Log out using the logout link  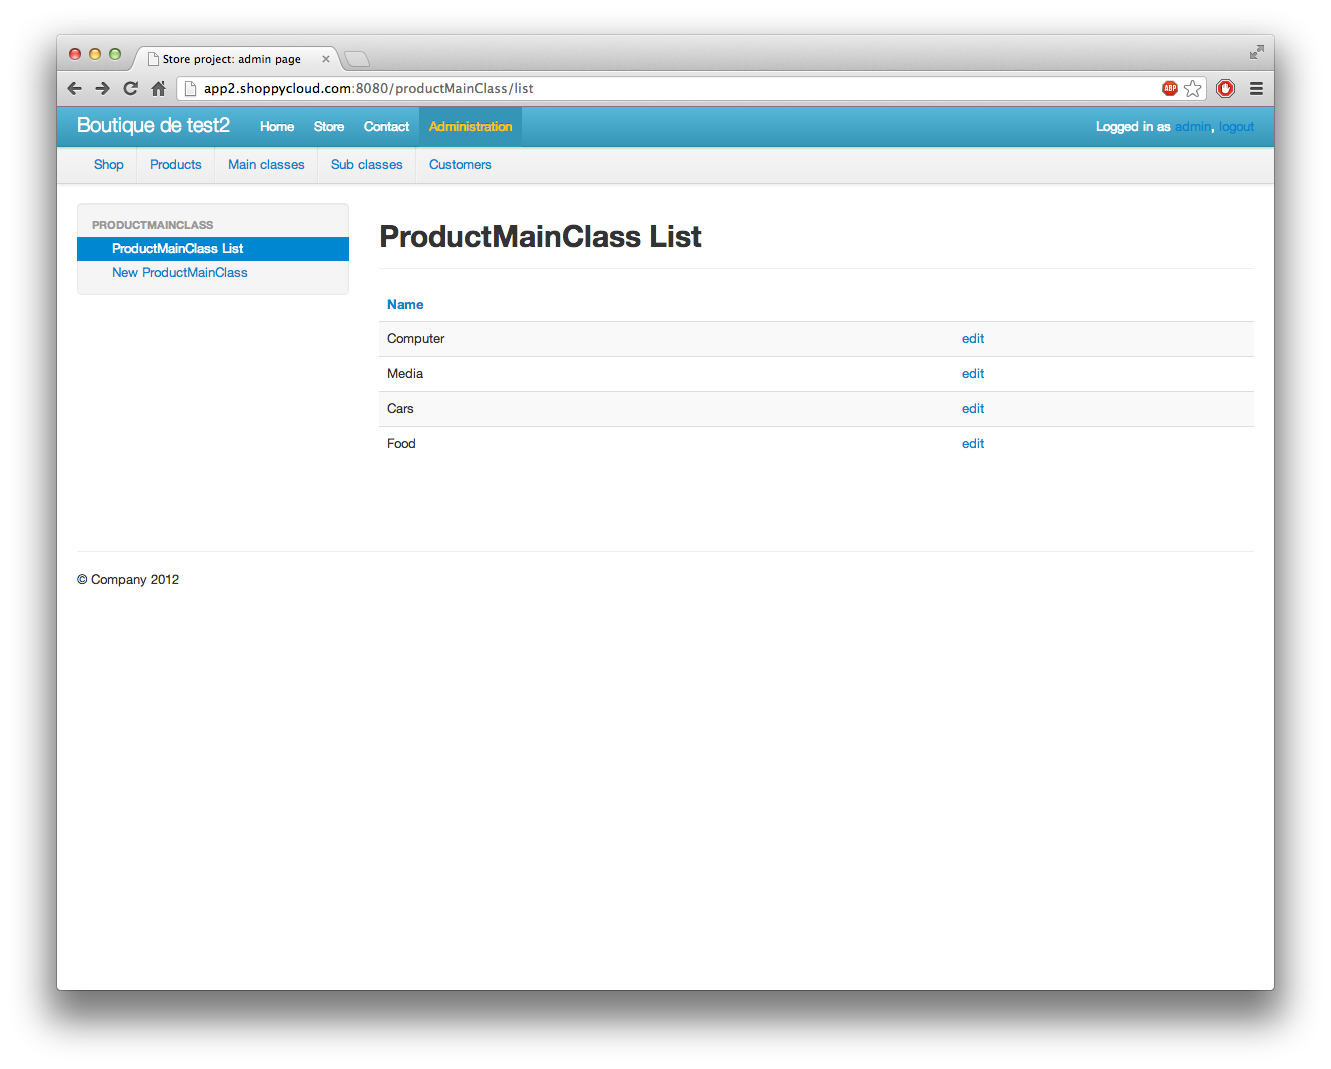point(1236,127)
